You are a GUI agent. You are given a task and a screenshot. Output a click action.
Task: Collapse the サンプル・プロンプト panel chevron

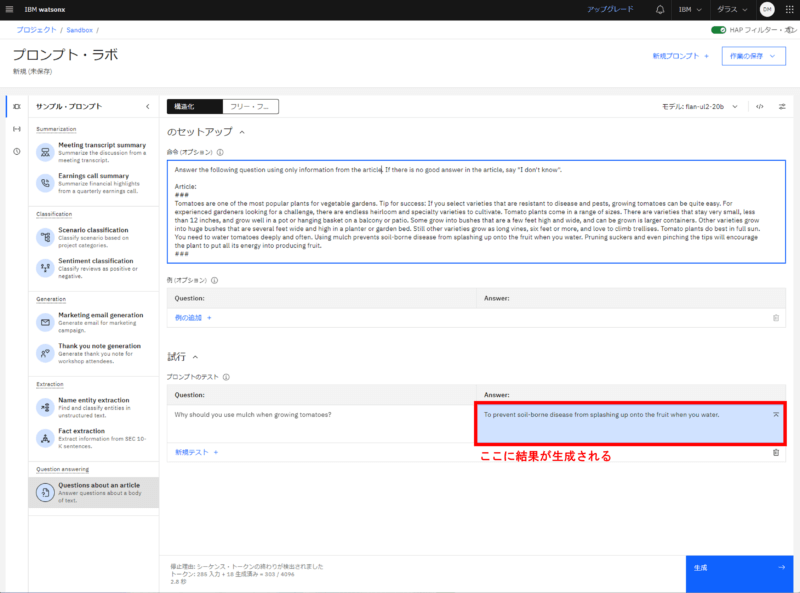click(147, 107)
